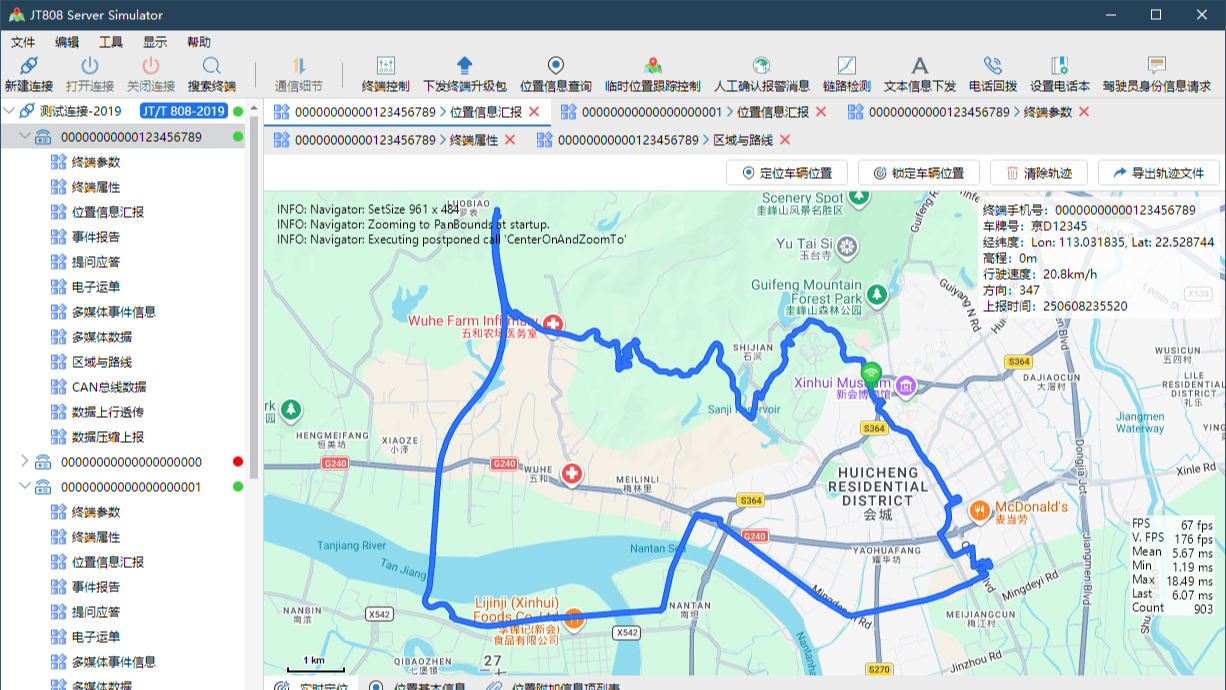Viewport: 1226px width, 690px height.
Task: Select 终端属性 under device 0000000000123456789
Action: click(x=96, y=187)
